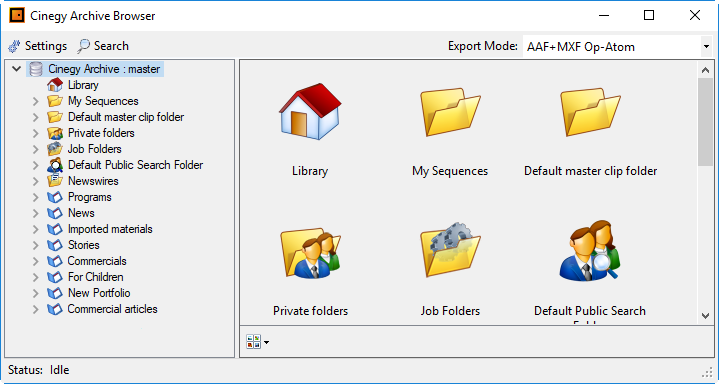Expand the New Portfolio tree node
Image resolution: width=719 pixels, height=384 pixels.
[36, 293]
